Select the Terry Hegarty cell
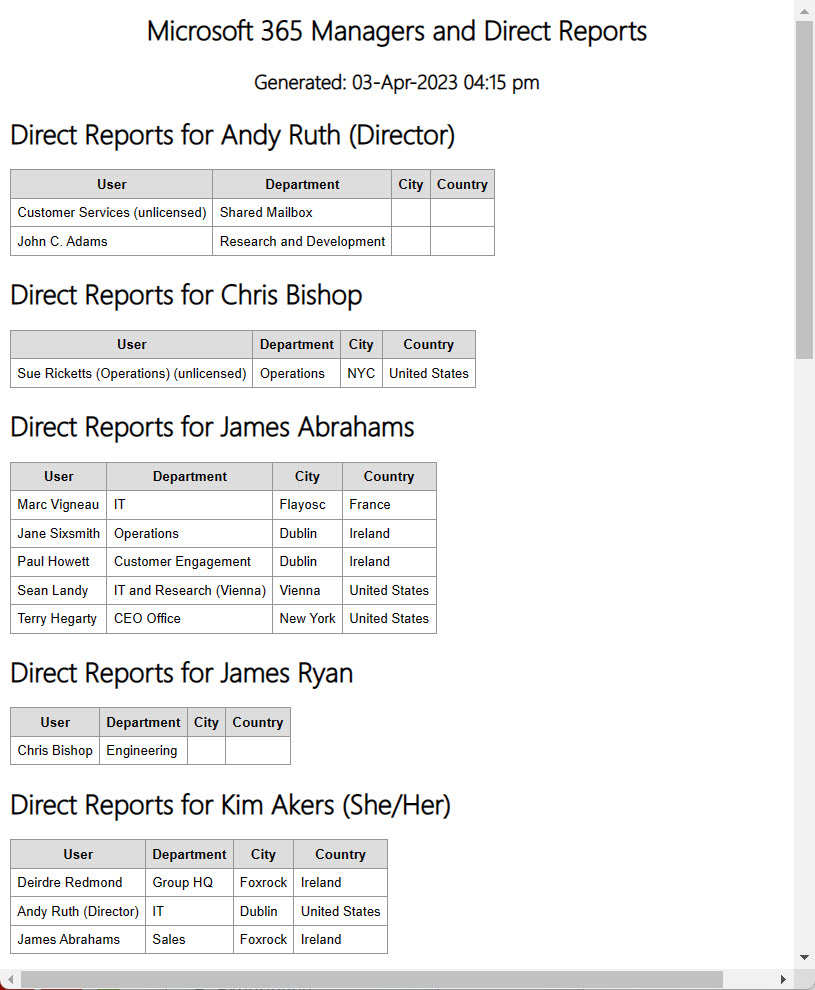Viewport: 815px width, 990px height. [59, 619]
